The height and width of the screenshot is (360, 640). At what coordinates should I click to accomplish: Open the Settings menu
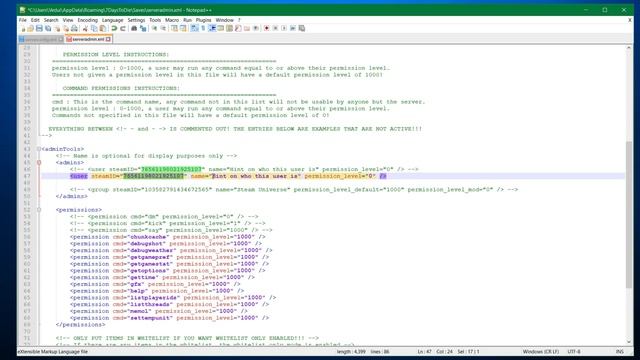pyautogui.click(x=136, y=20)
